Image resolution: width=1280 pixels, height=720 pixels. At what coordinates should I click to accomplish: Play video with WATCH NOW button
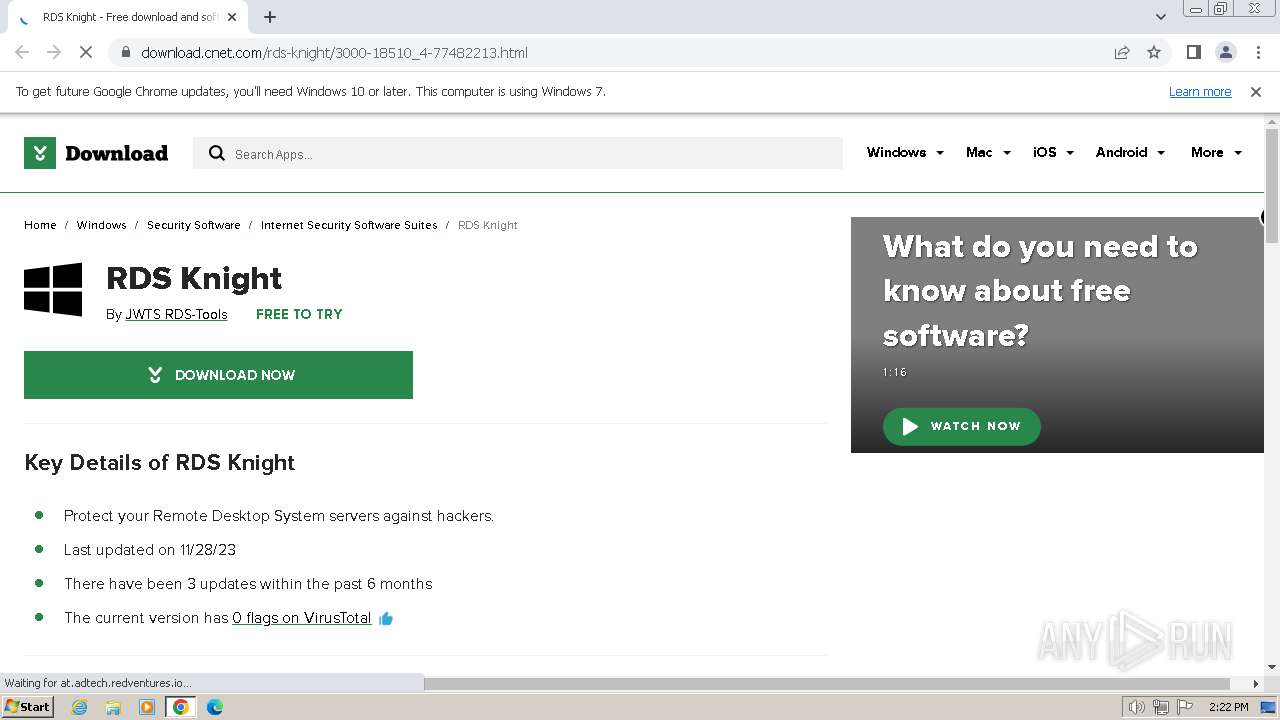click(x=961, y=426)
